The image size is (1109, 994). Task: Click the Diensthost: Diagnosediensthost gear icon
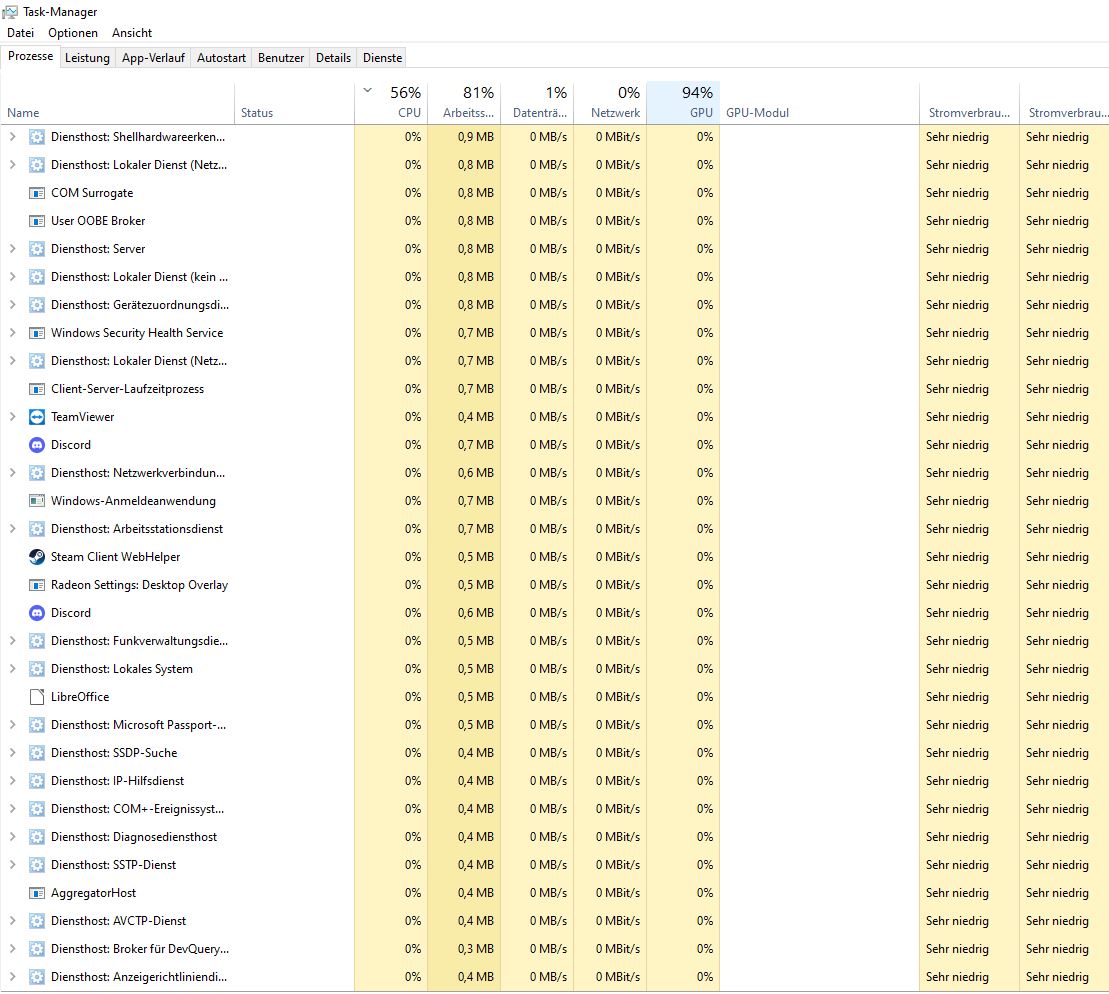37,837
